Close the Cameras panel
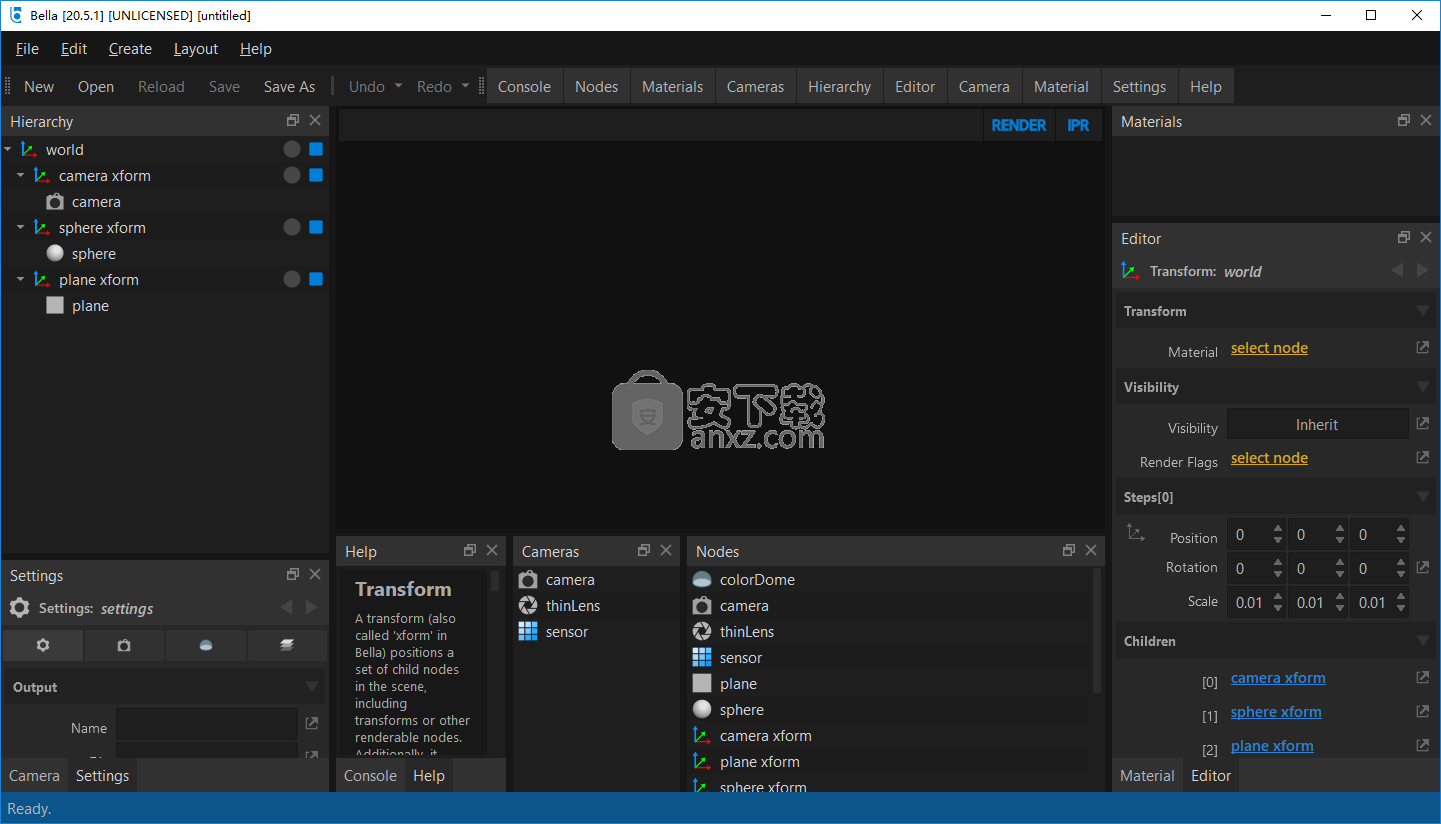1441x824 pixels. pos(666,550)
